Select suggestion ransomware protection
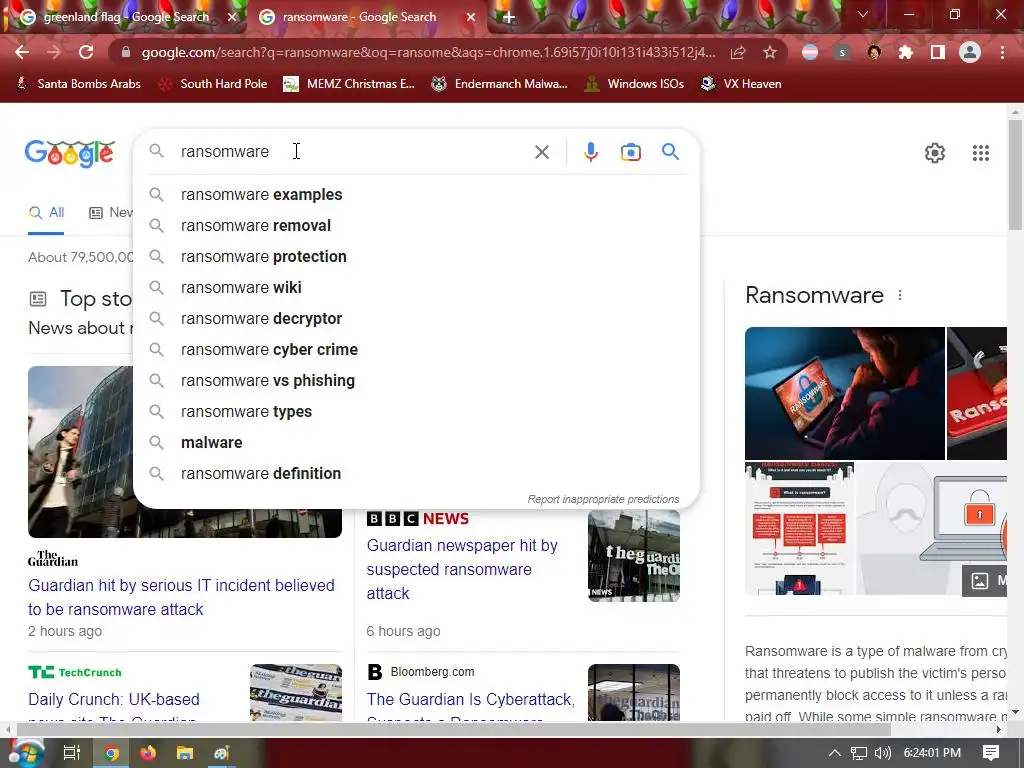This screenshot has height=768, width=1024. point(416,257)
